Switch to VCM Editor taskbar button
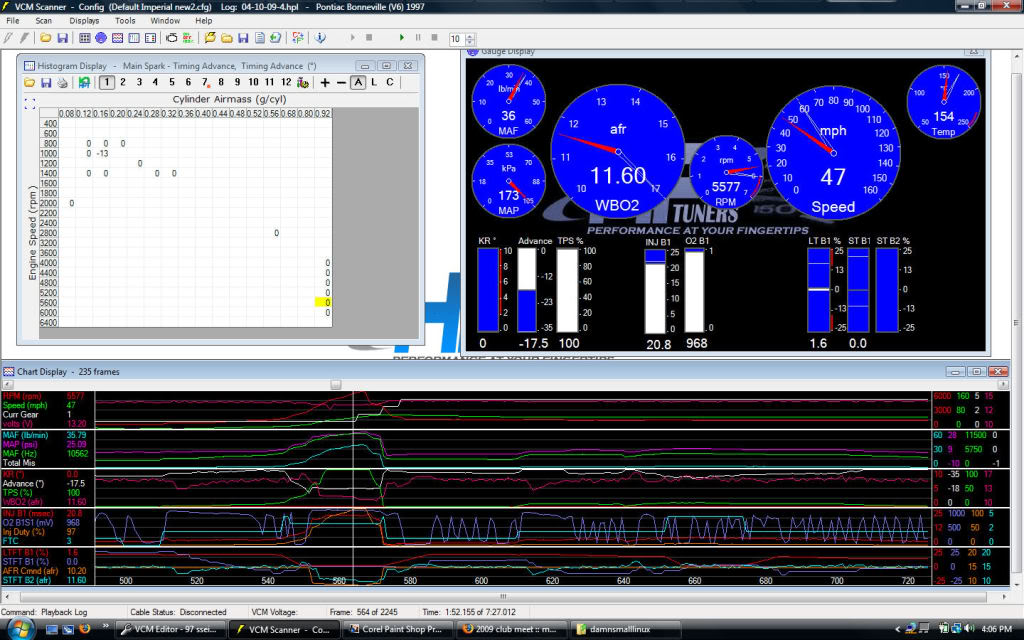Image resolution: width=1024 pixels, height=640 pixels. [x=171, y=630]
